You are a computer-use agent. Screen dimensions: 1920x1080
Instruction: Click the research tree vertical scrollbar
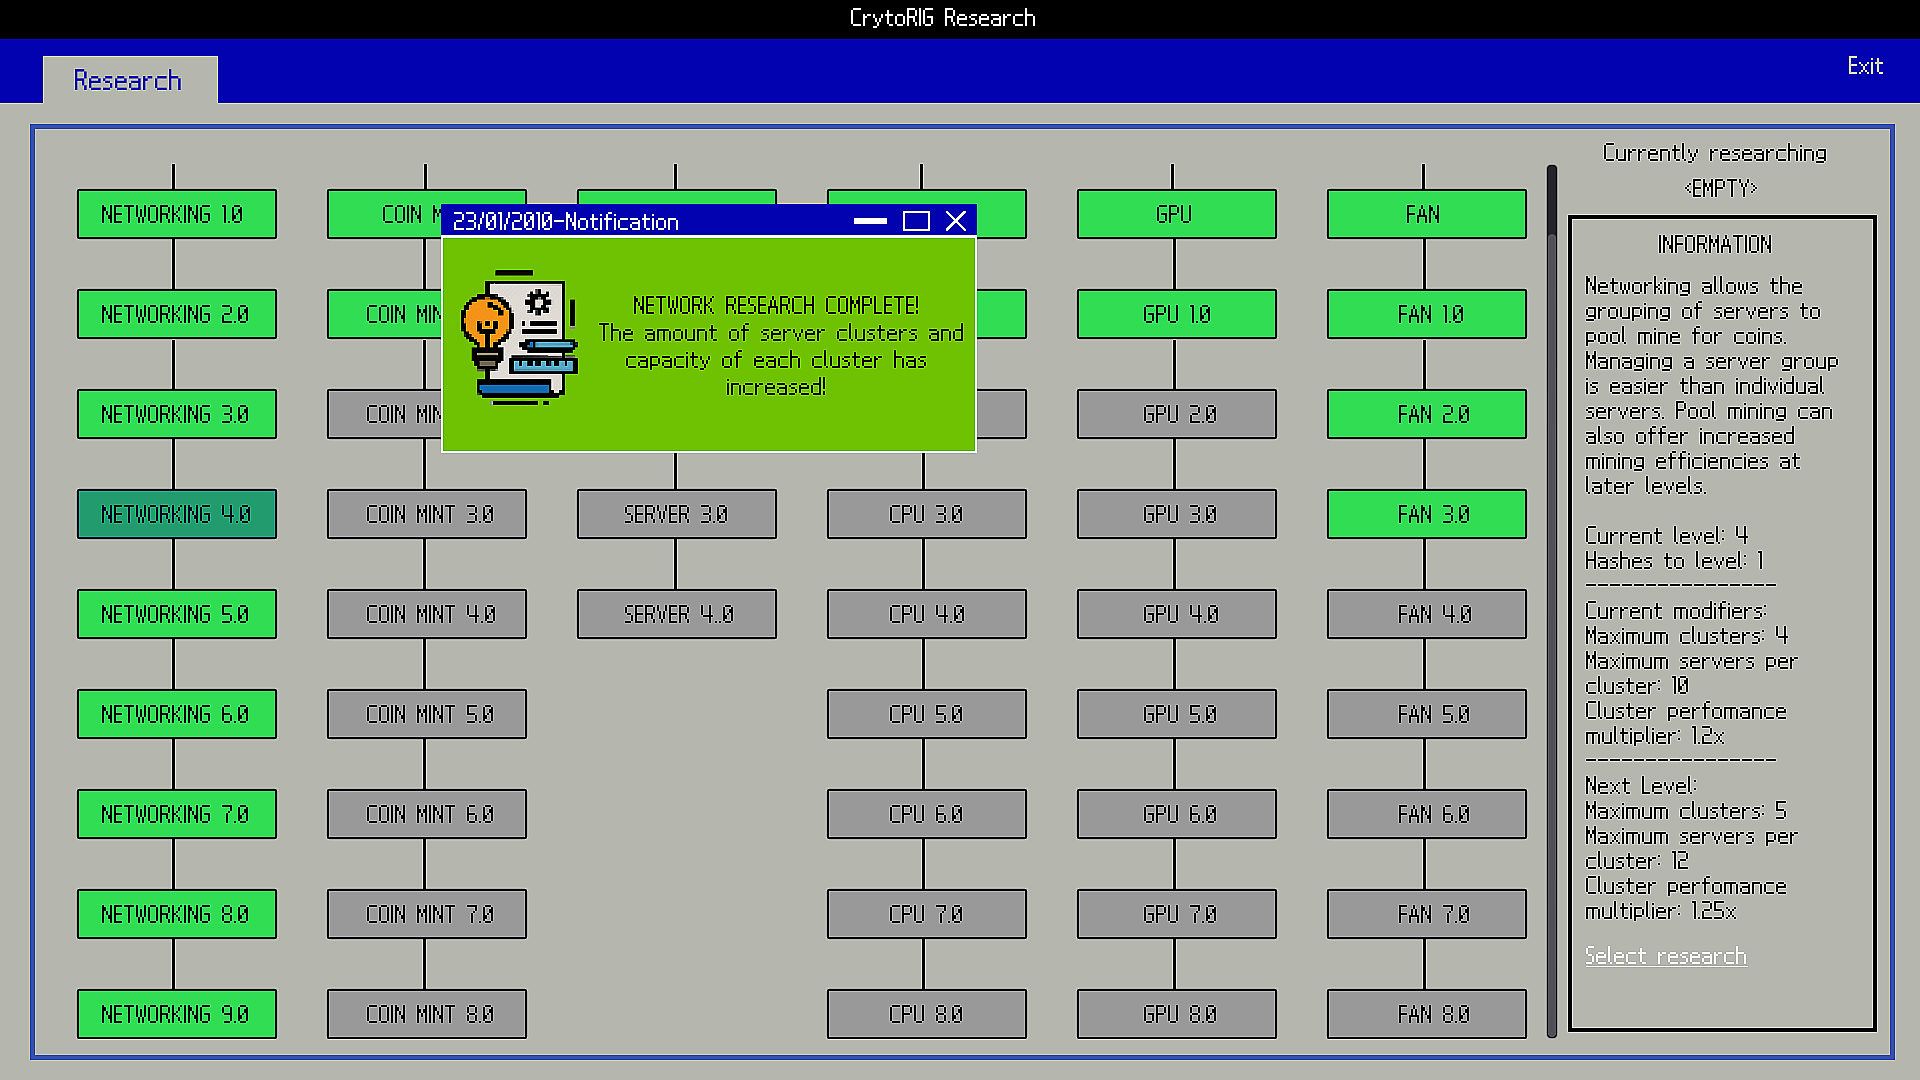1552,600
